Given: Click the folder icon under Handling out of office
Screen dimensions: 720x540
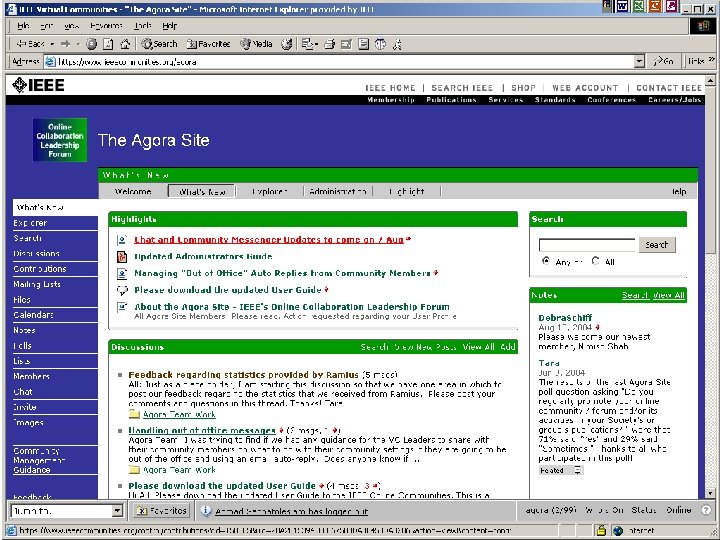Looking at the screenshot, I should click(x=134, y=469).
